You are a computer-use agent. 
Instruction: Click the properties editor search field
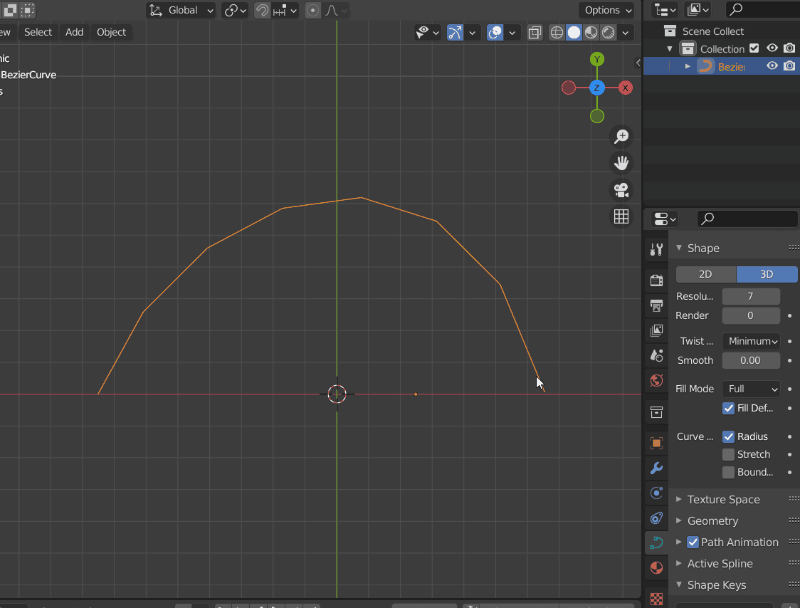(x=747, y=219)
